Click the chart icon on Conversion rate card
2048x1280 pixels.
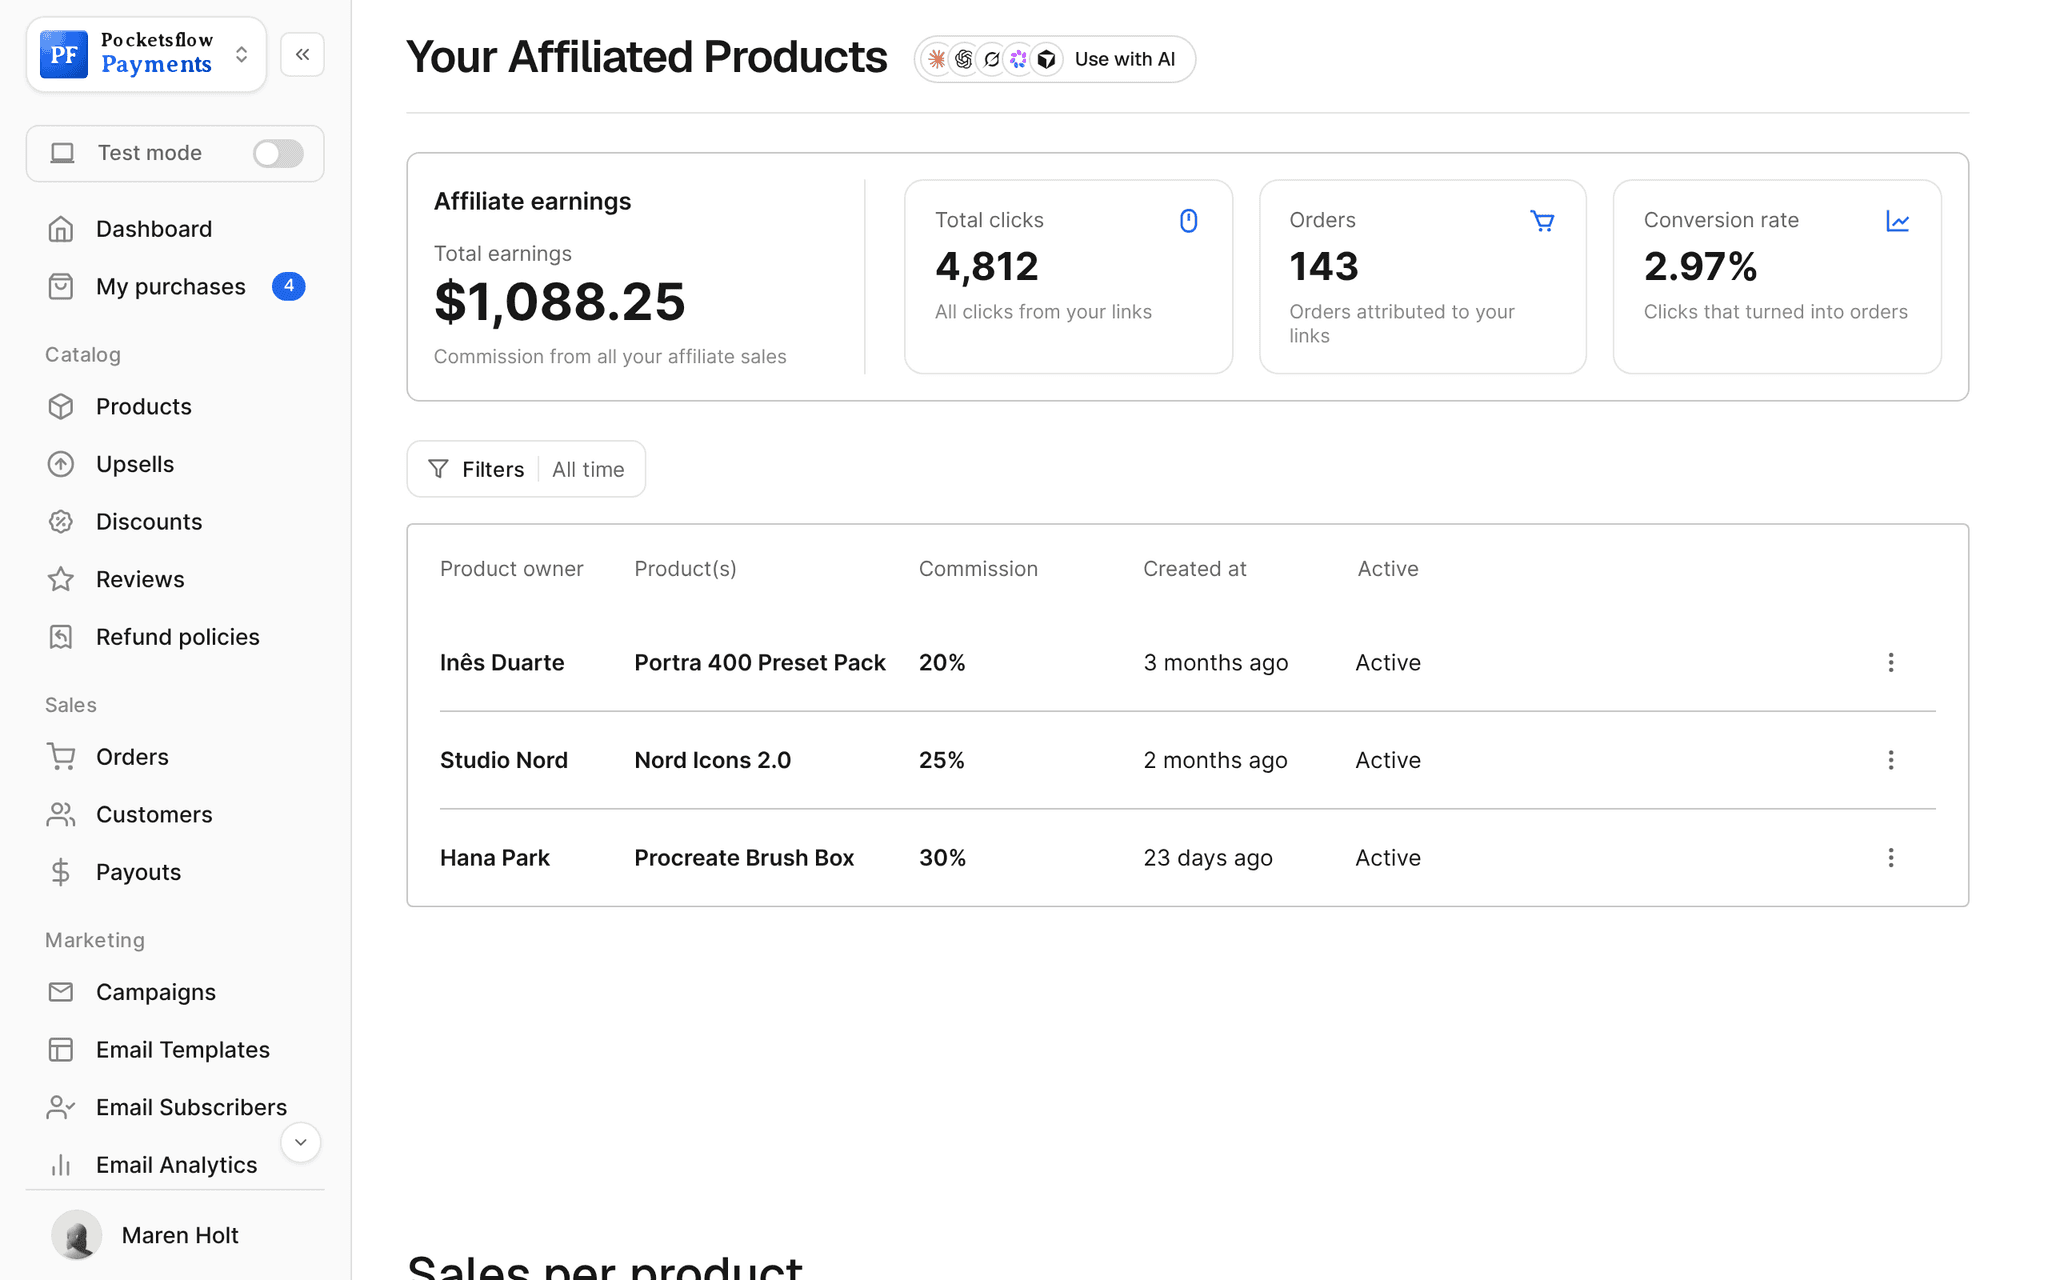click(1897, 221)
